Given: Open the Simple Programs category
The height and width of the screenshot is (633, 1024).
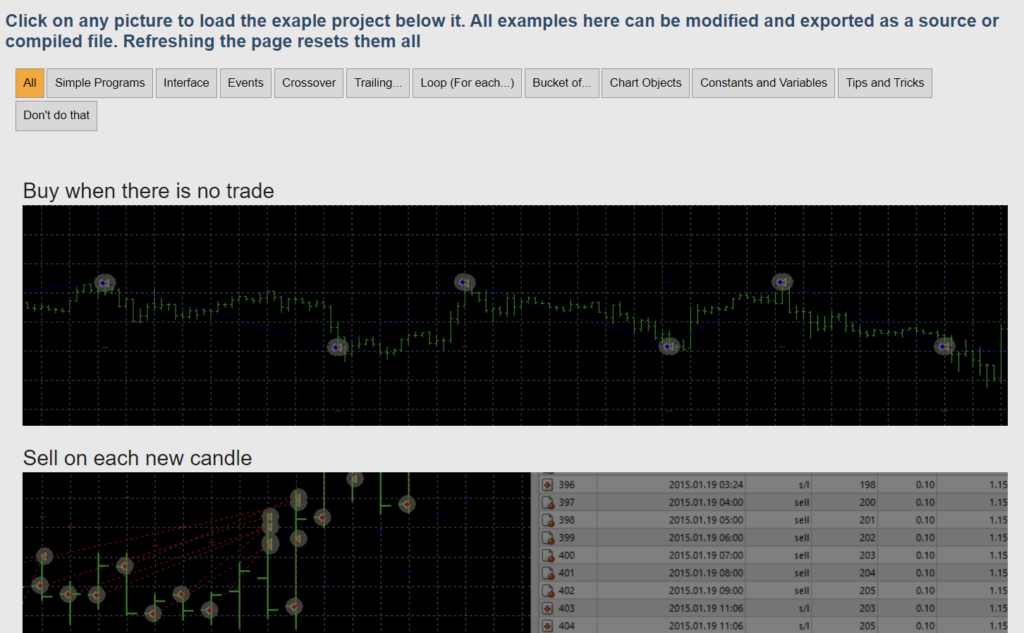Looking at the screenshot, I should (x=100, y=83).
